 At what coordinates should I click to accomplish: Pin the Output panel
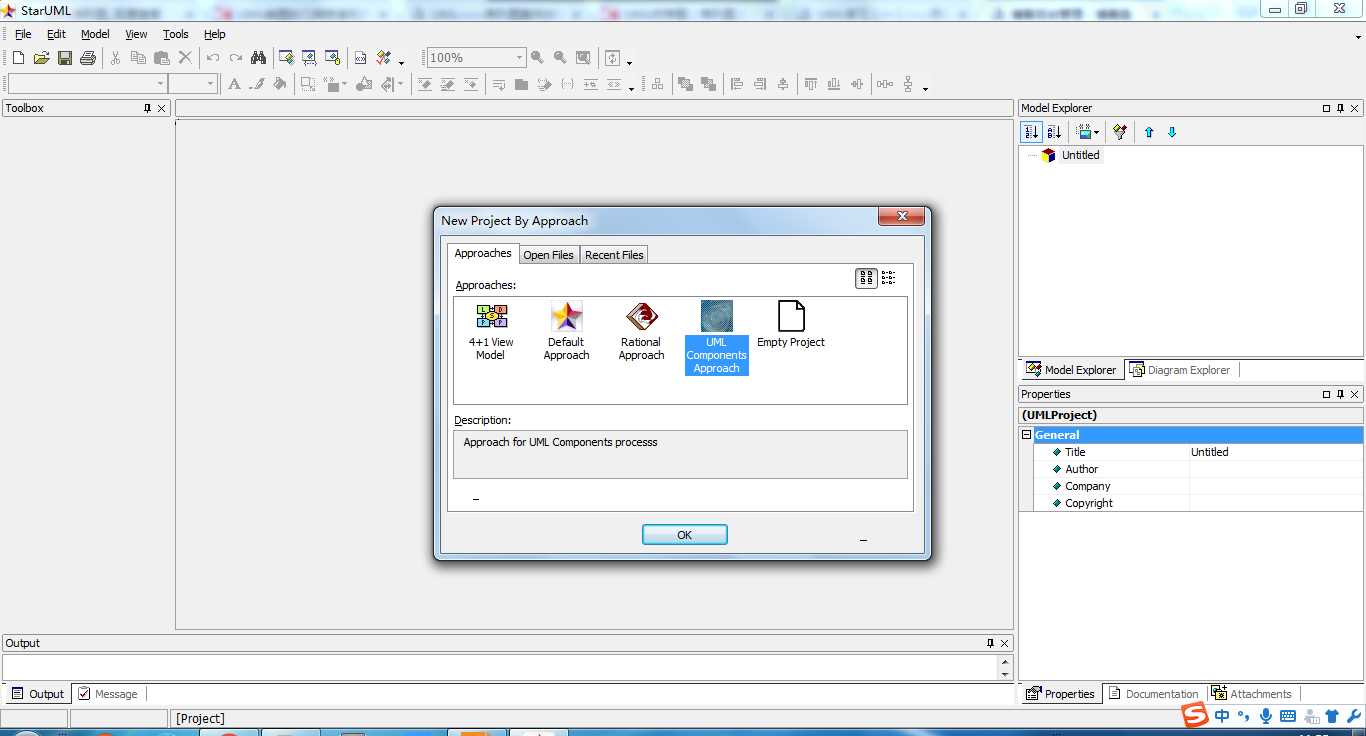pyautogui.click(x=991, y=643)
